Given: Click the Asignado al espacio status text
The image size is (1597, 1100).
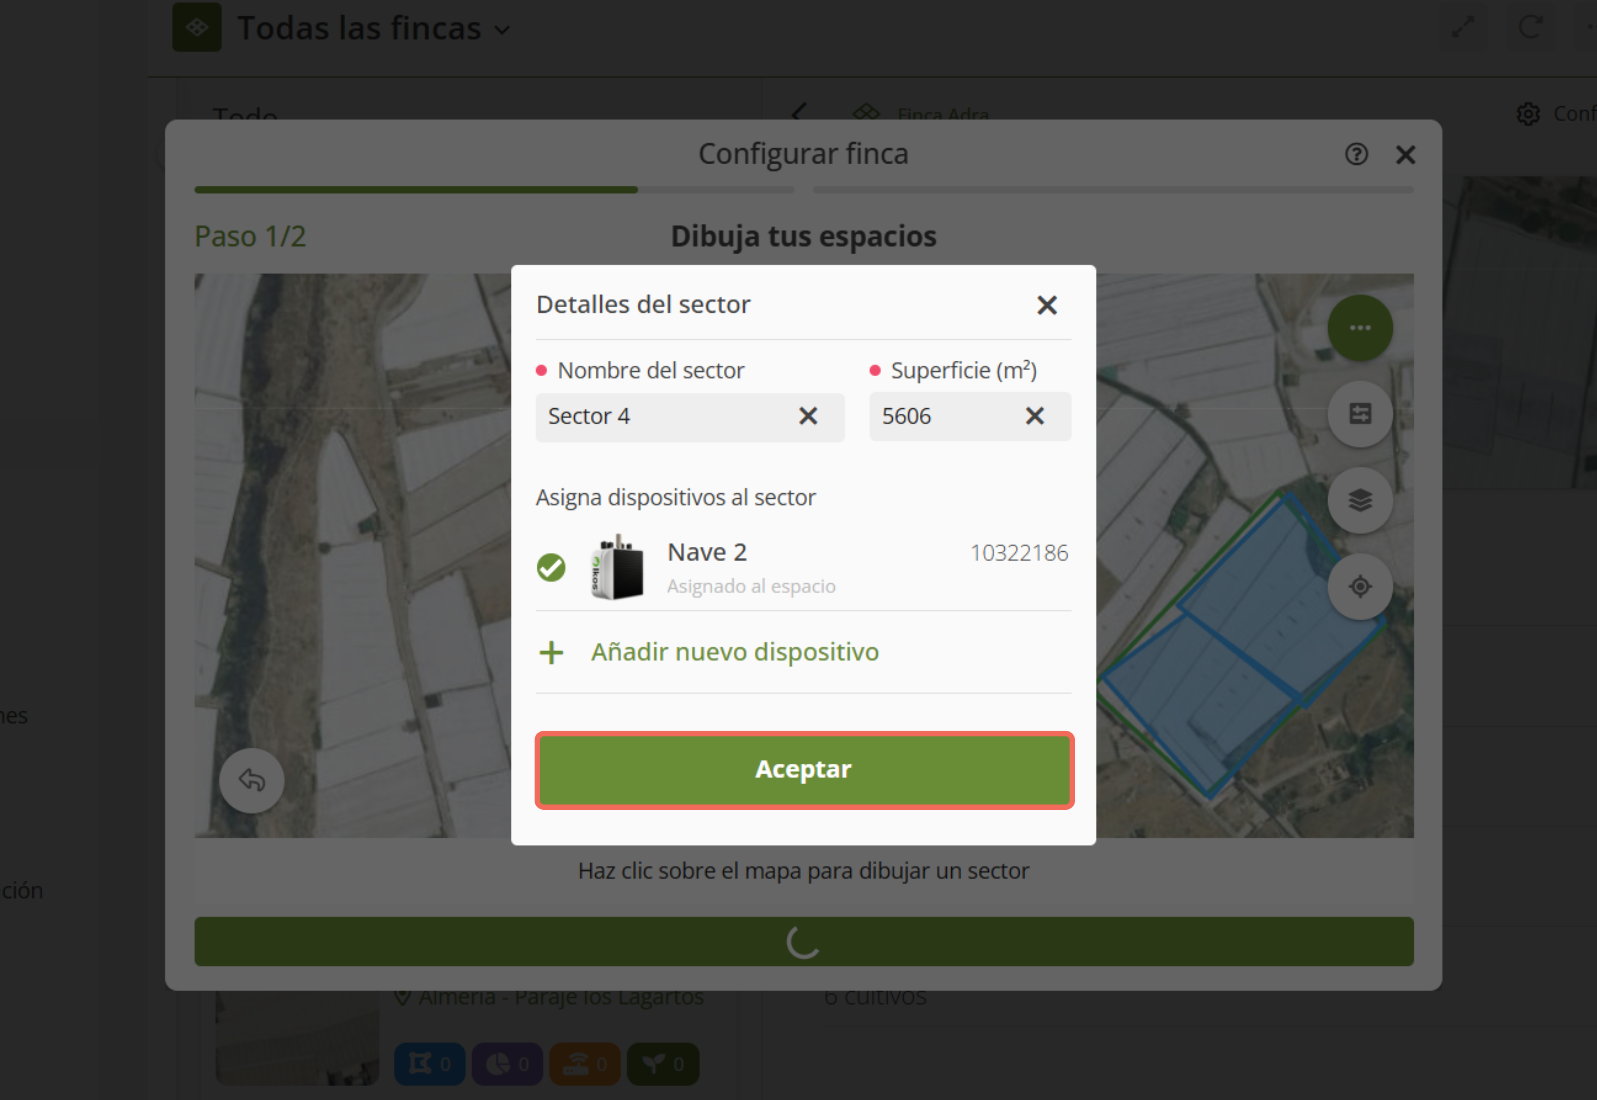Looking at the screenshot, I should tap(751, 586).
